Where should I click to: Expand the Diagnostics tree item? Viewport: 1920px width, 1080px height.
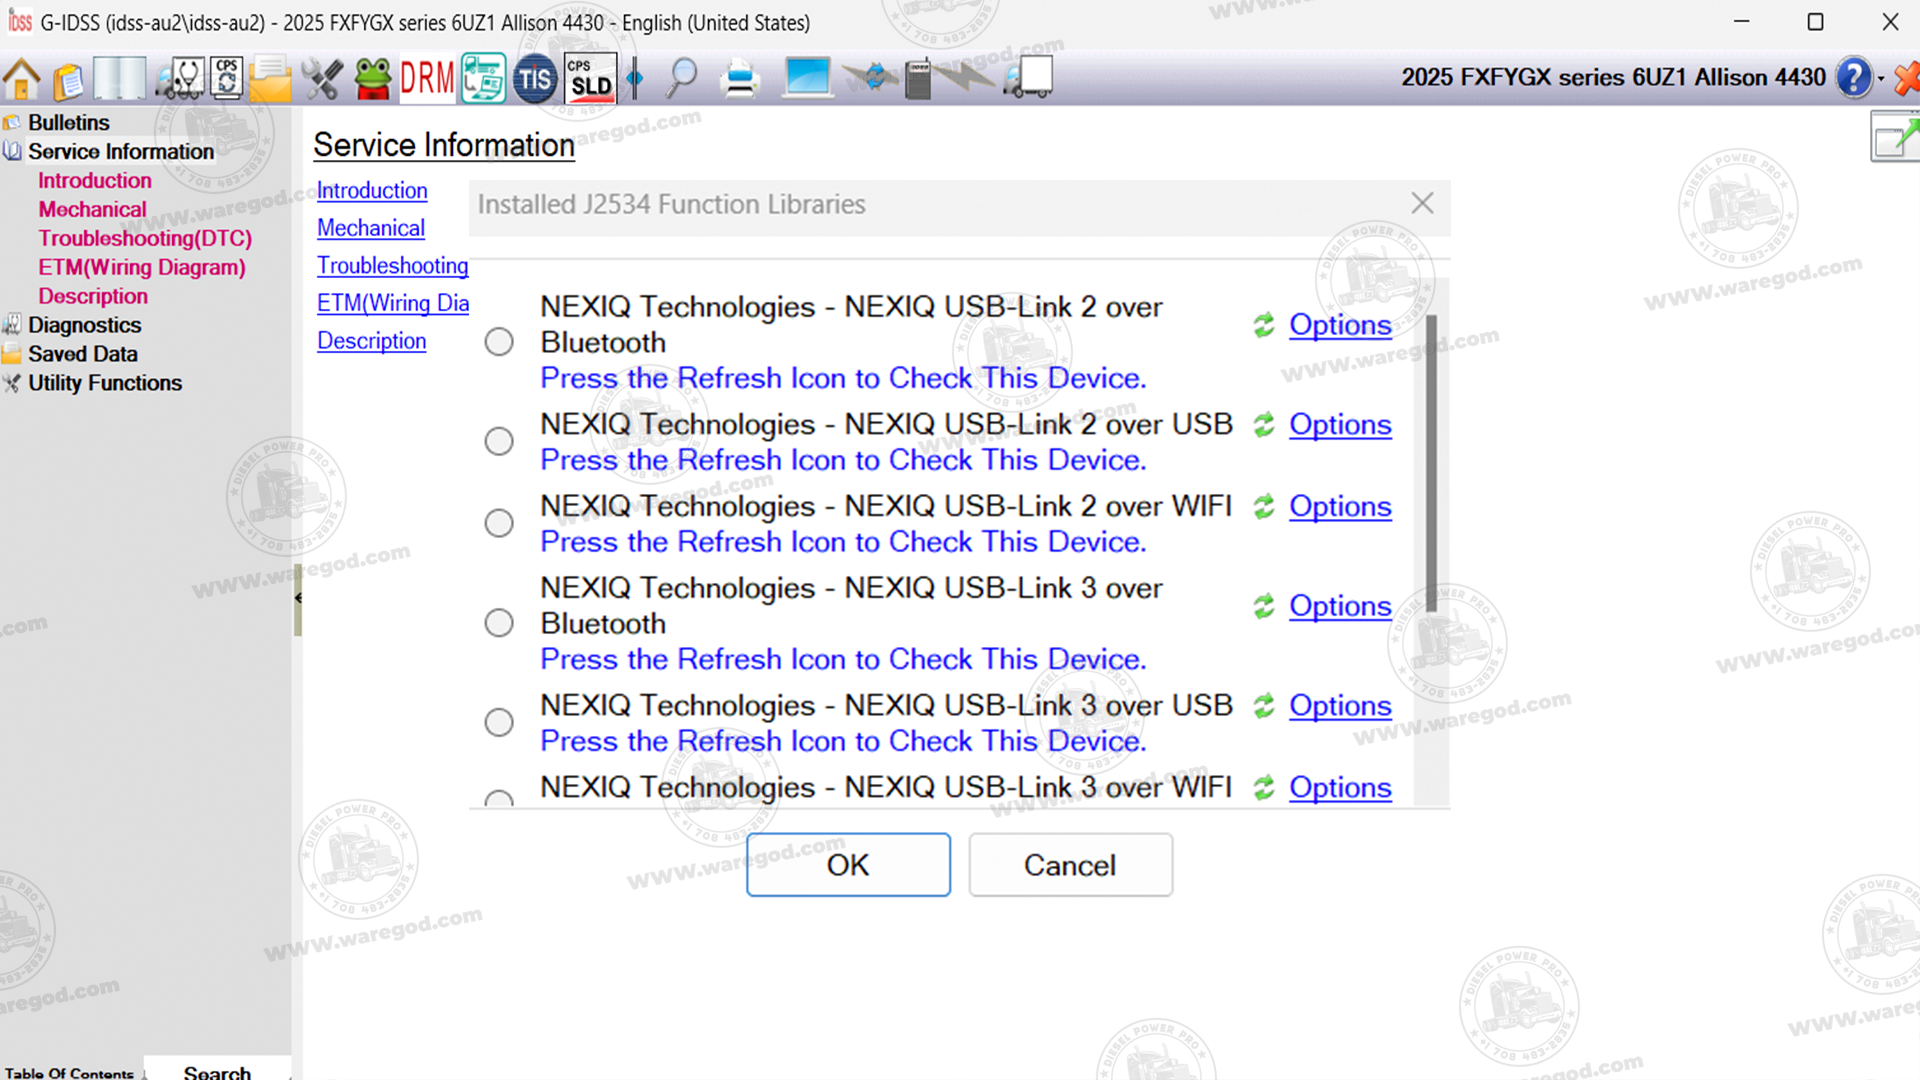[84, 325]
